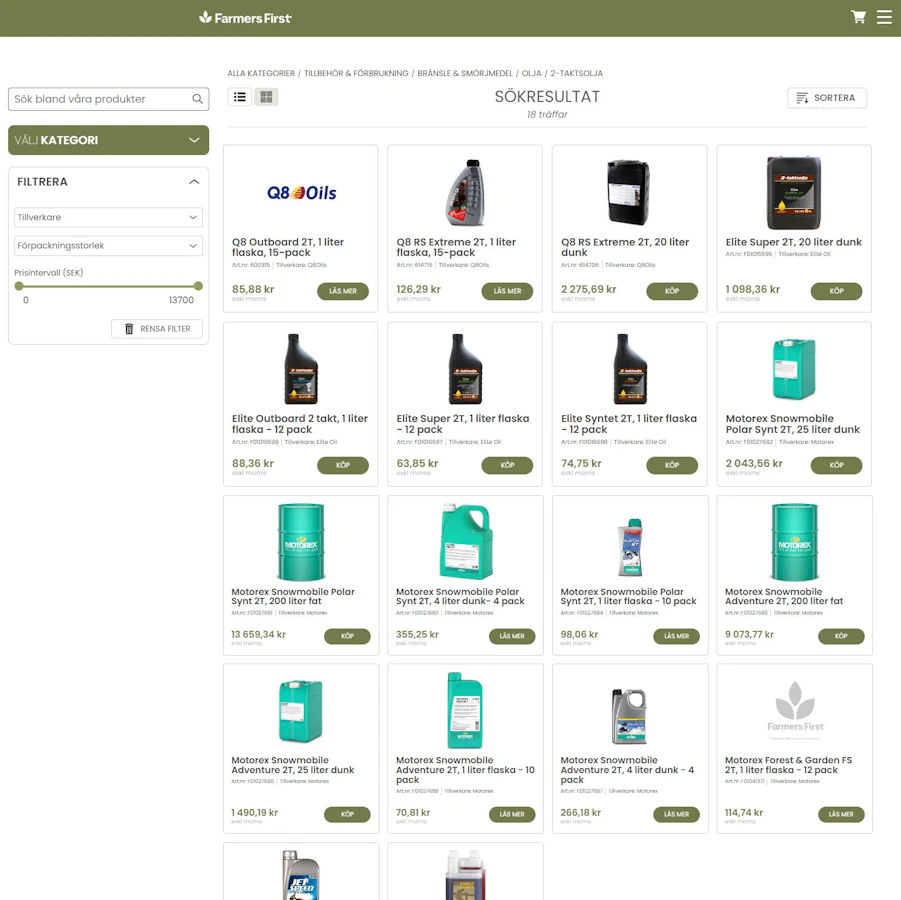Image resolution: width=901 pixels, height=900 pixels.
Task: Go to Alla Kategorier breadcrumb
Action: (261, 74)
